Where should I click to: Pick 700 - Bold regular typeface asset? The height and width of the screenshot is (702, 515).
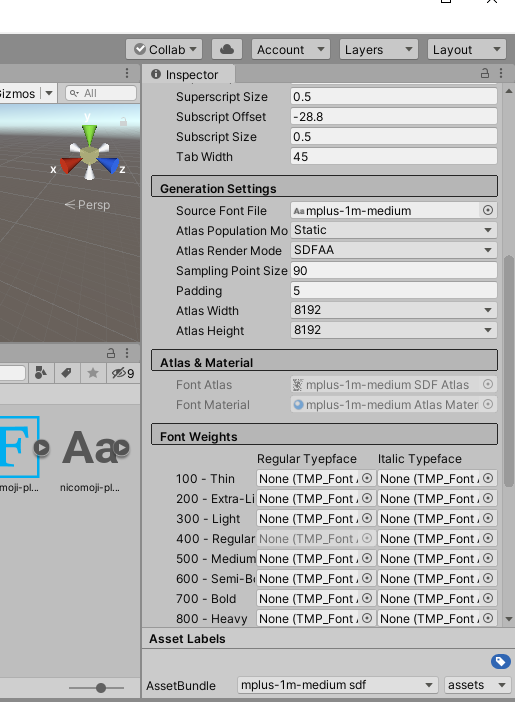coord(367,598)
